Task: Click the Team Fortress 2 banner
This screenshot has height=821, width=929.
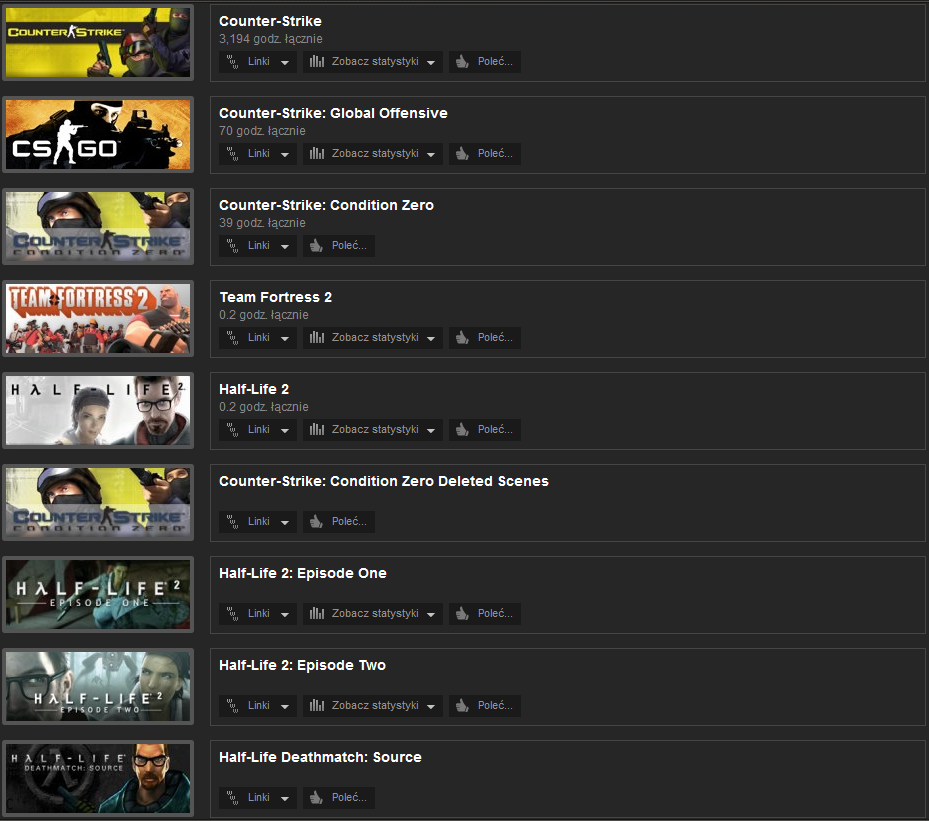Action: (x=98, y=319)
